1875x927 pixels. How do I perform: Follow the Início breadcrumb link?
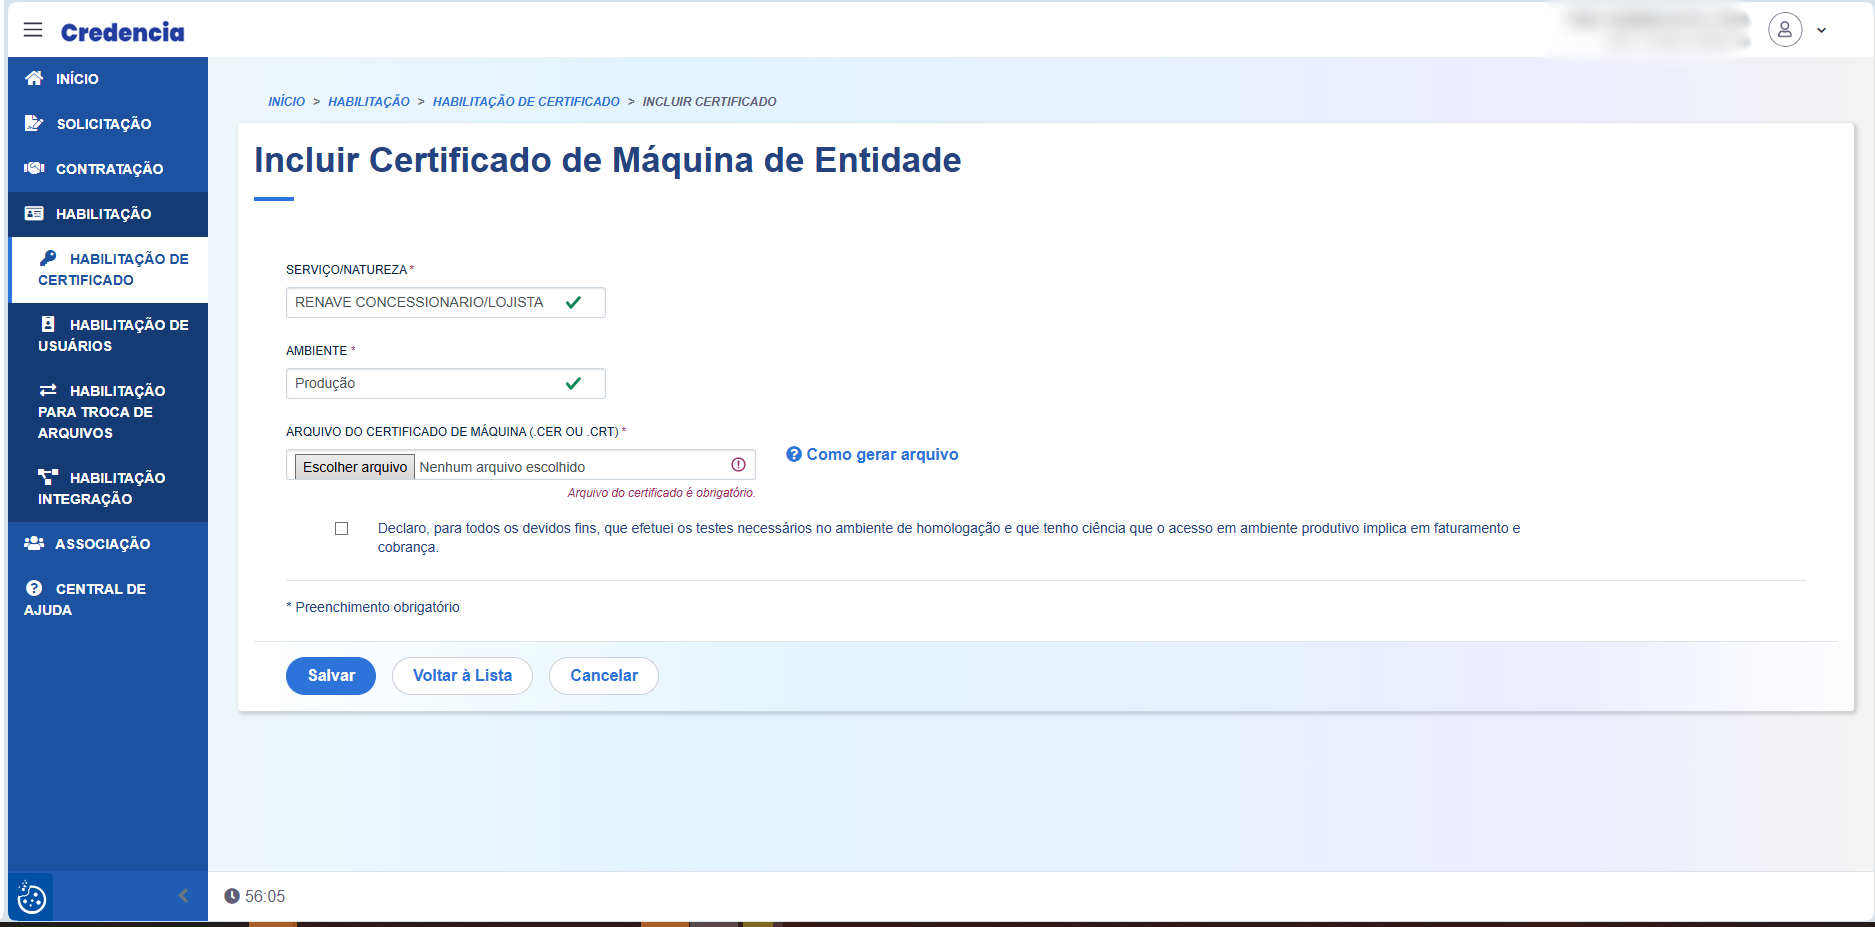click(286, 102)
